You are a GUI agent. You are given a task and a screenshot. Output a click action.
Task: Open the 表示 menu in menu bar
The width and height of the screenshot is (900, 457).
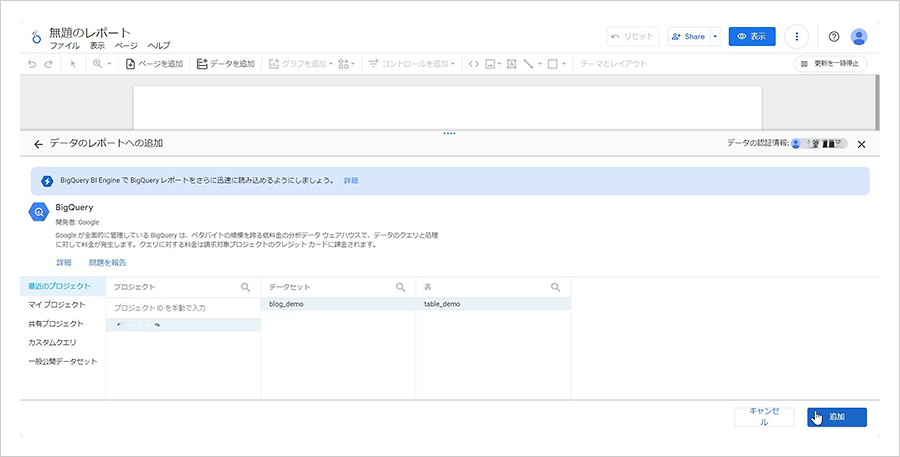(x=97, y=45)
